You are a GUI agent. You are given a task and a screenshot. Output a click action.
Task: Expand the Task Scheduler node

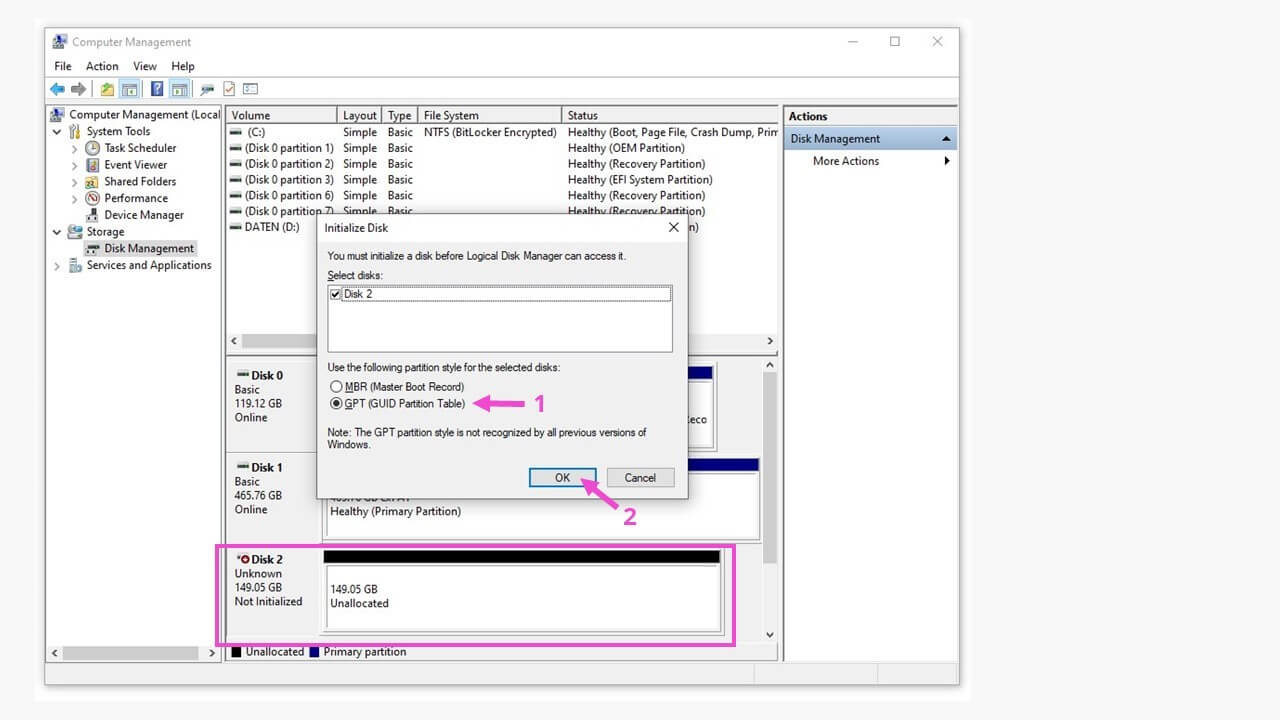(x=75, y=148)
